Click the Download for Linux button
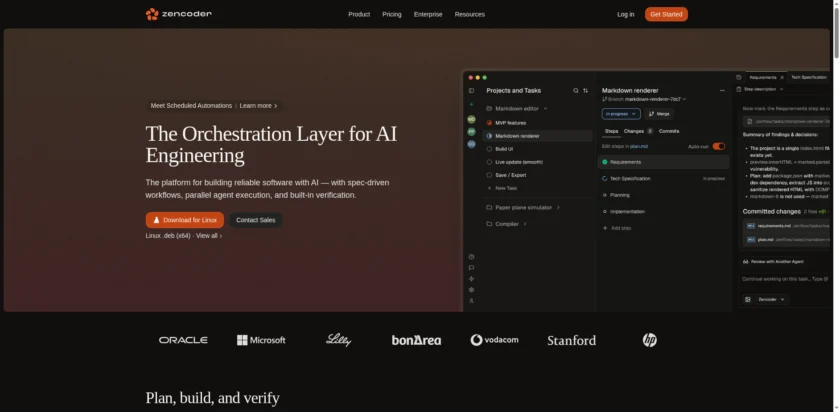The width and height of the screenshot is (840, 412). coord(185,220)
